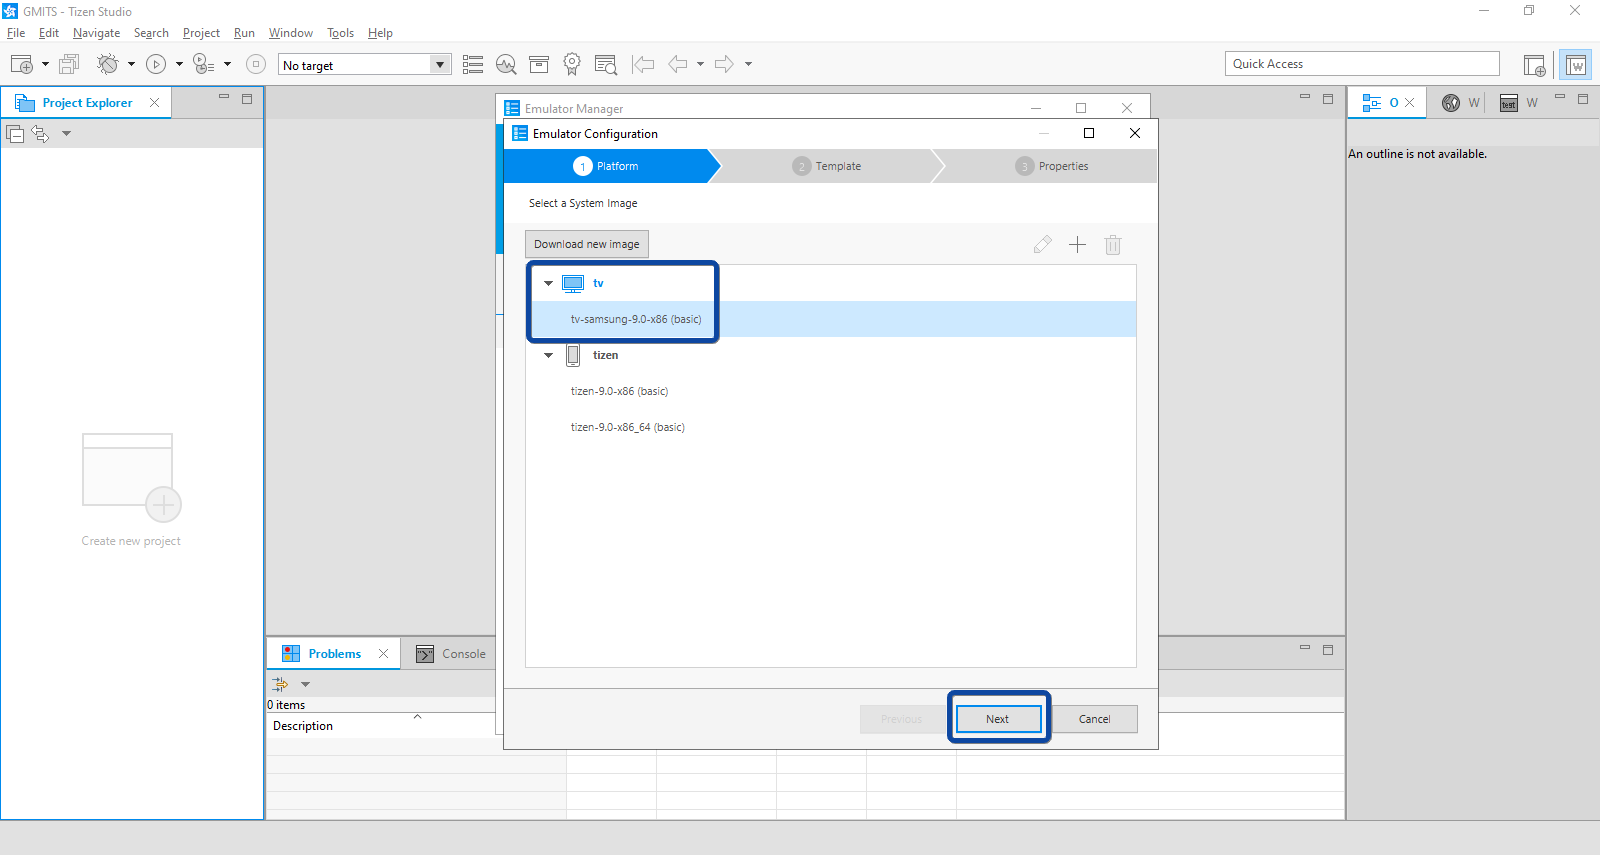Screen dimensions: 1600x855
Task: Select the test view tab
Action: tap(1518, 103)
